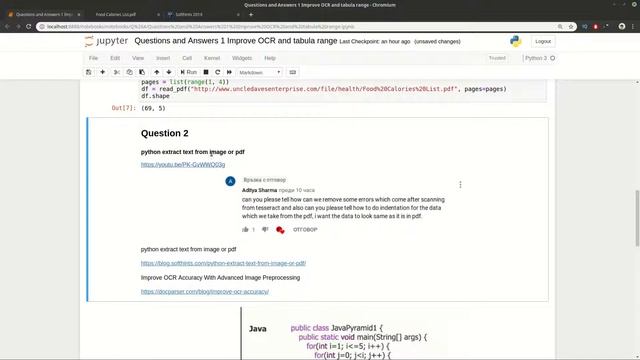Click the Improve OCR Accuracy heading text
640x360 pixels.
(x=220, y=278)
